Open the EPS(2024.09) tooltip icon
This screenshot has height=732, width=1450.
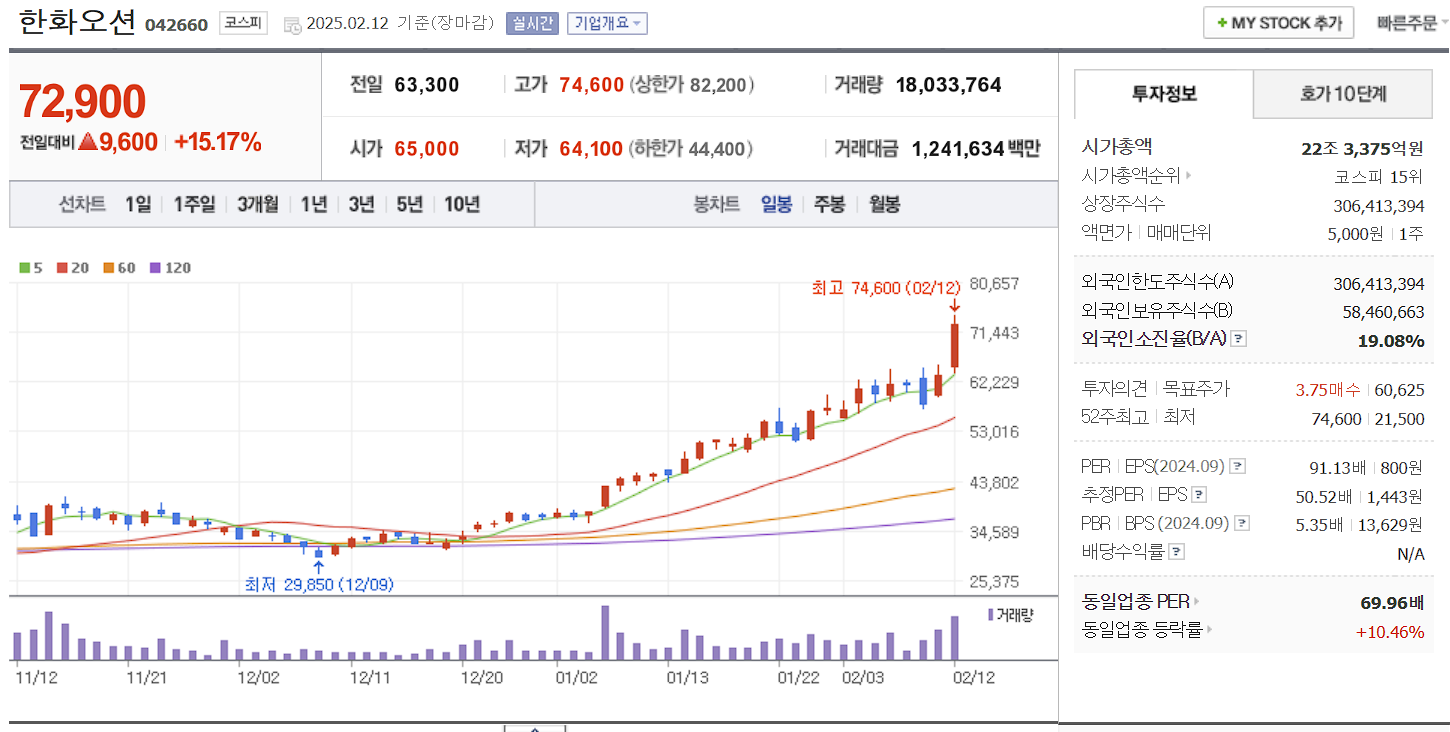(1238, 466)
